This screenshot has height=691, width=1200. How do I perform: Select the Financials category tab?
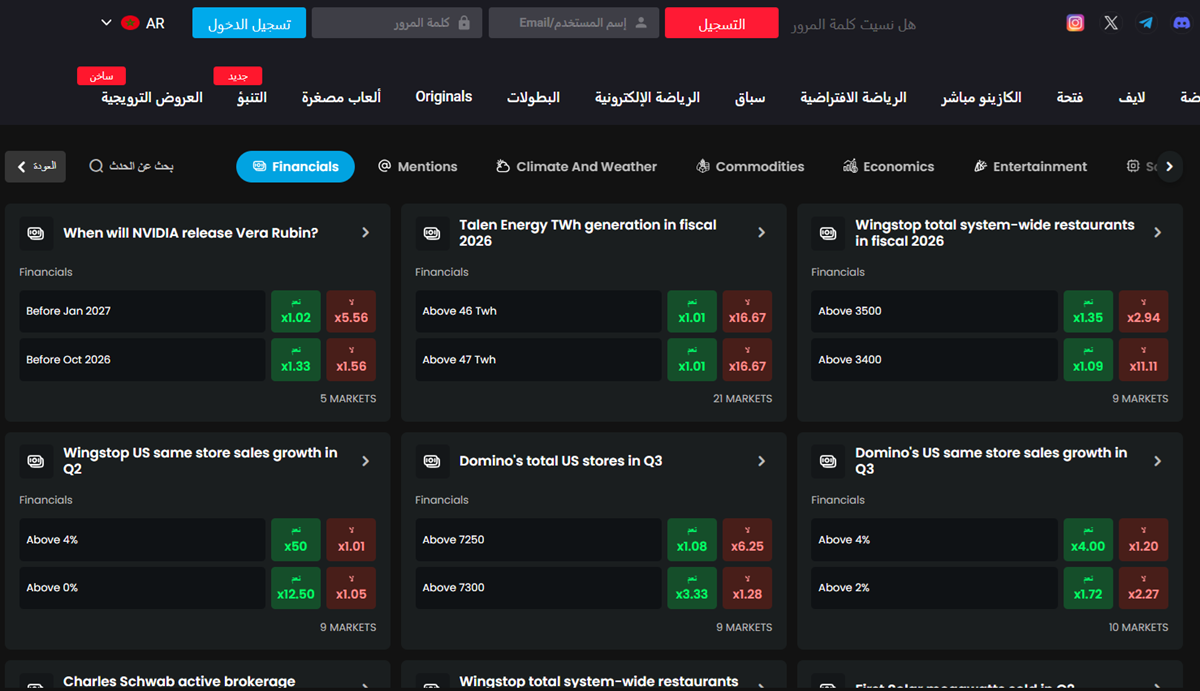pos(295,166)
